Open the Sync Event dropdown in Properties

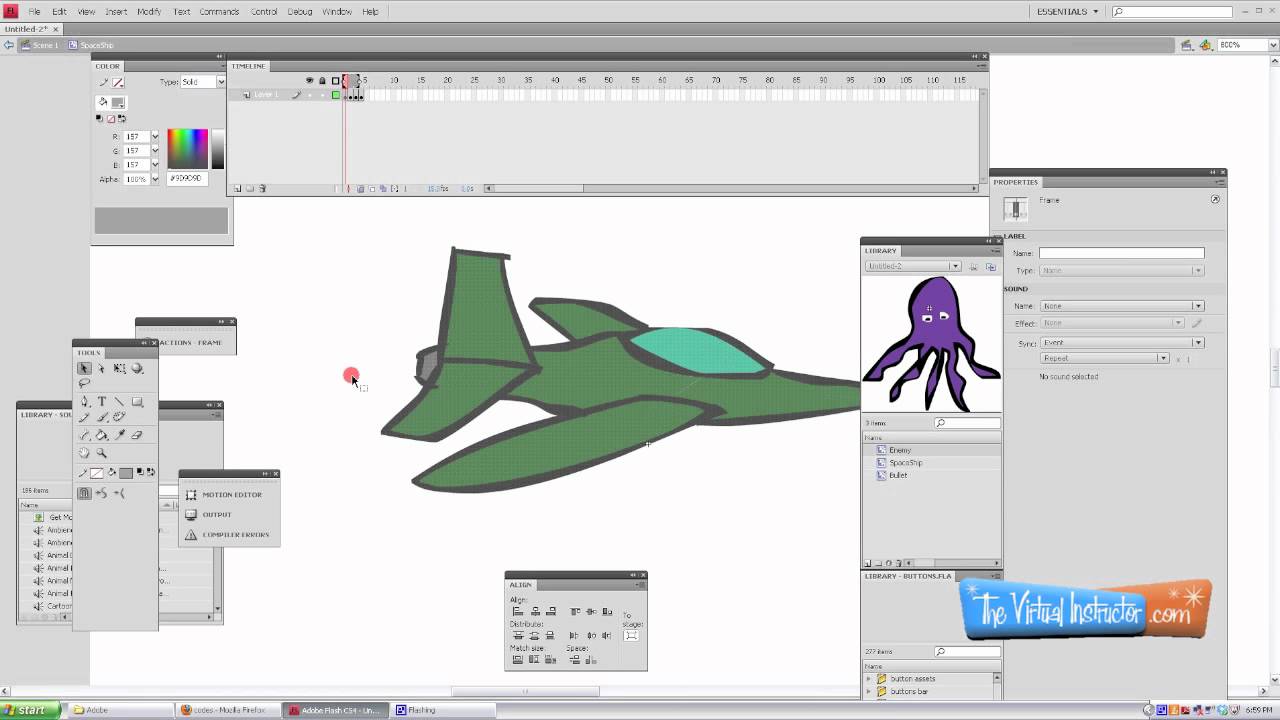[1196, 341]
